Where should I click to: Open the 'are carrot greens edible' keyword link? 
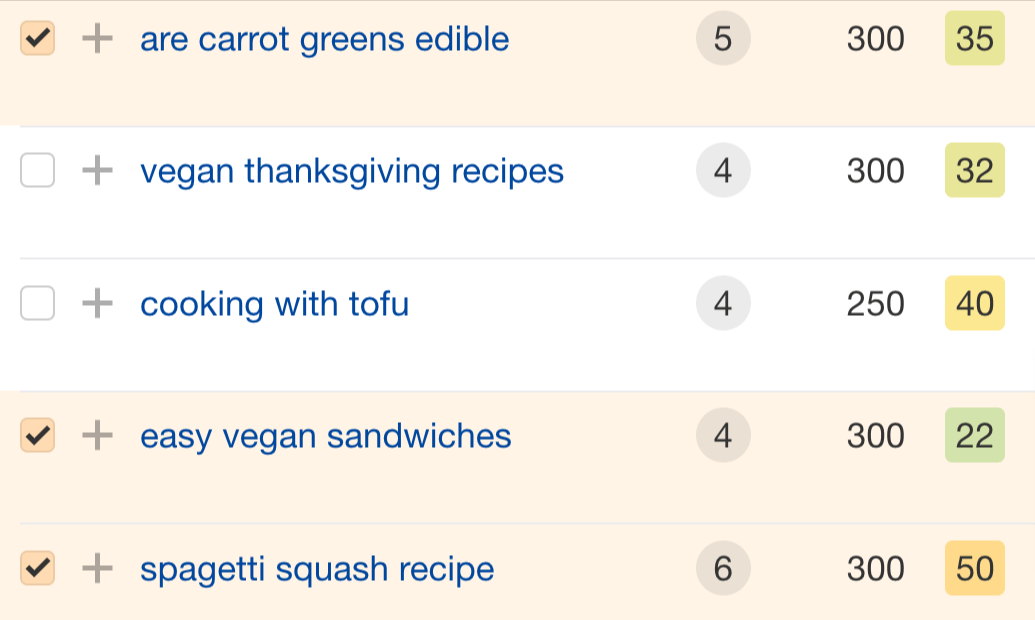(324, 40)
